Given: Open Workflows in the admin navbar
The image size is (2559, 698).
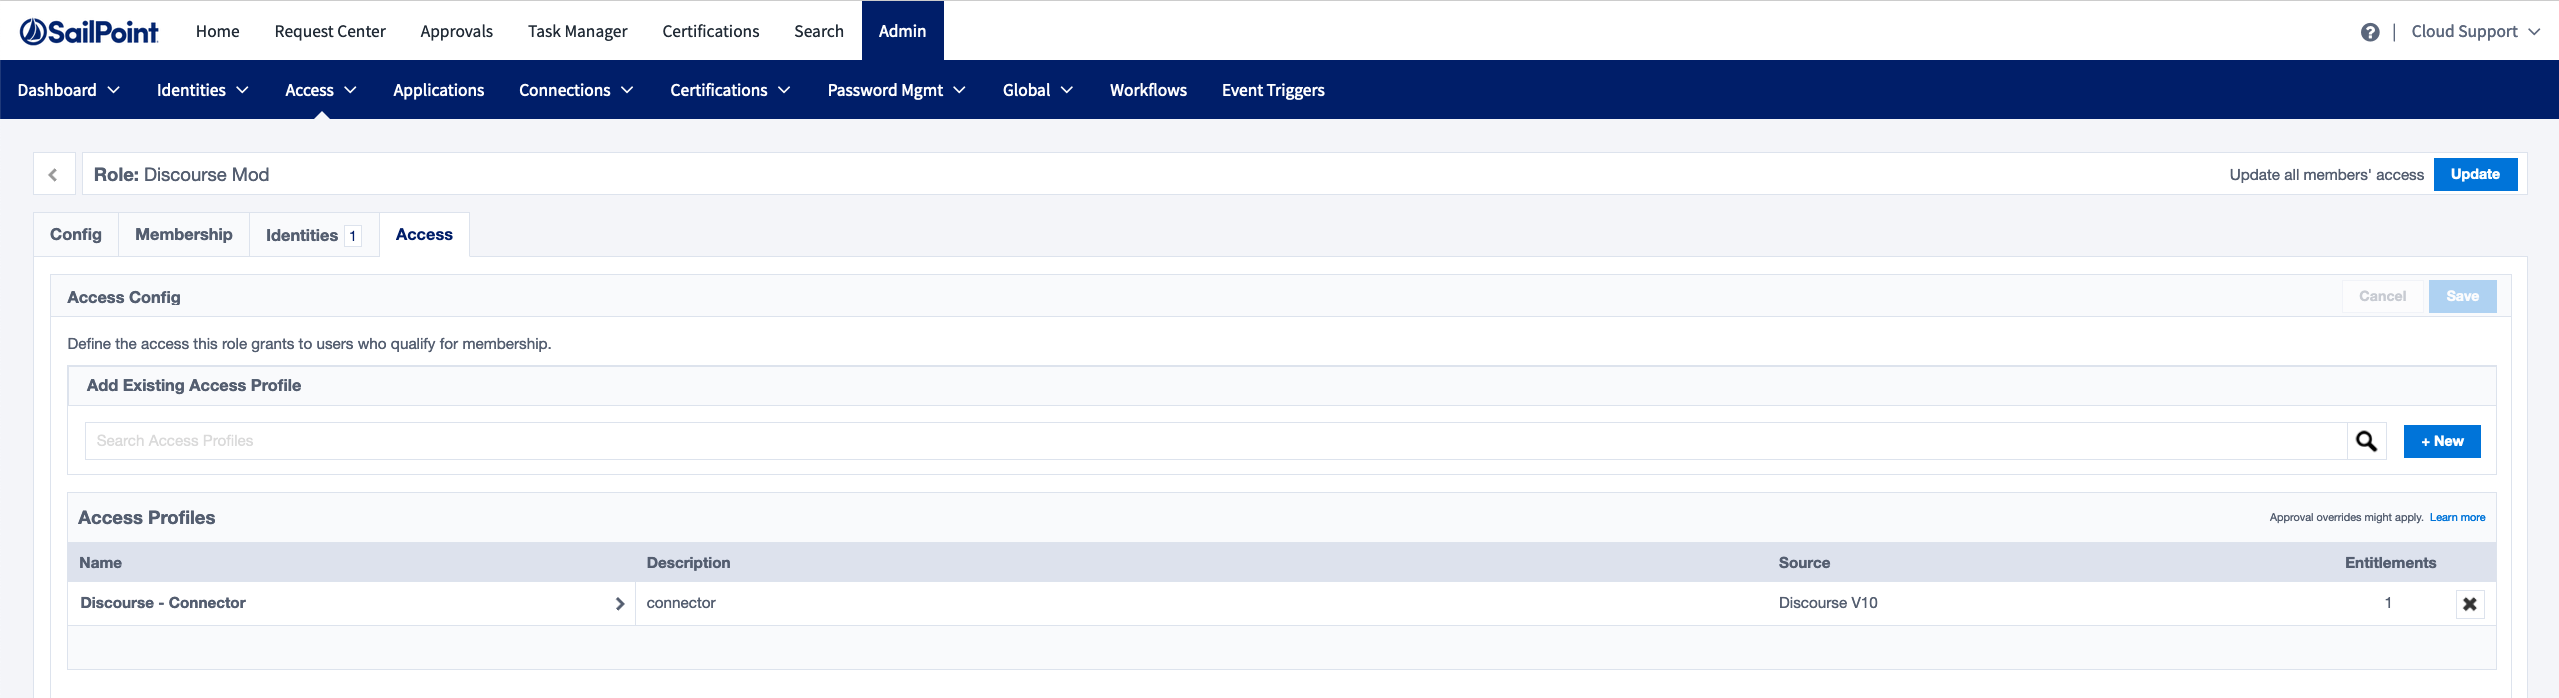Looking at the screenshot, I should 1148,90.
